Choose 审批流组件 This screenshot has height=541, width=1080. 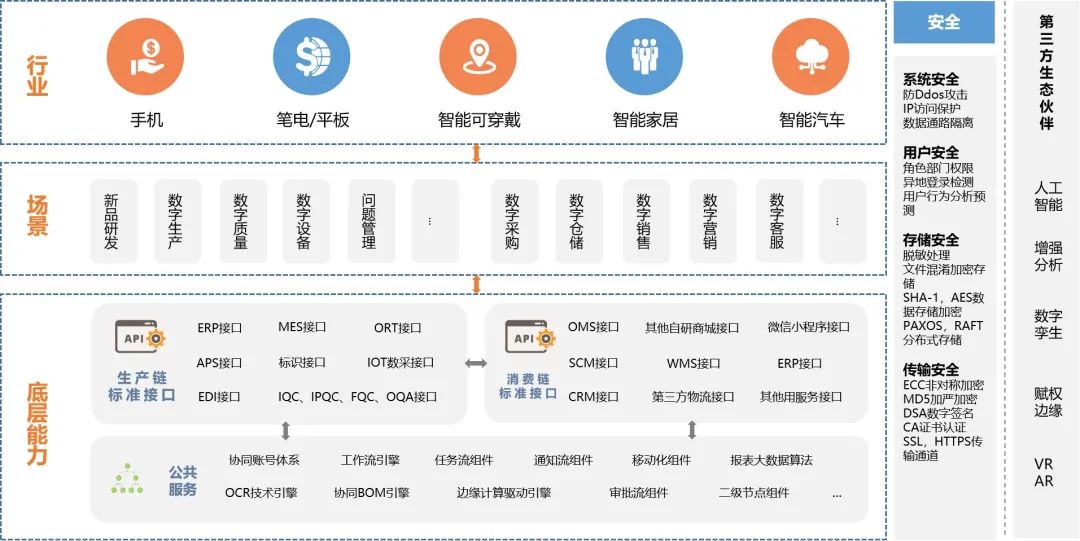638,493
